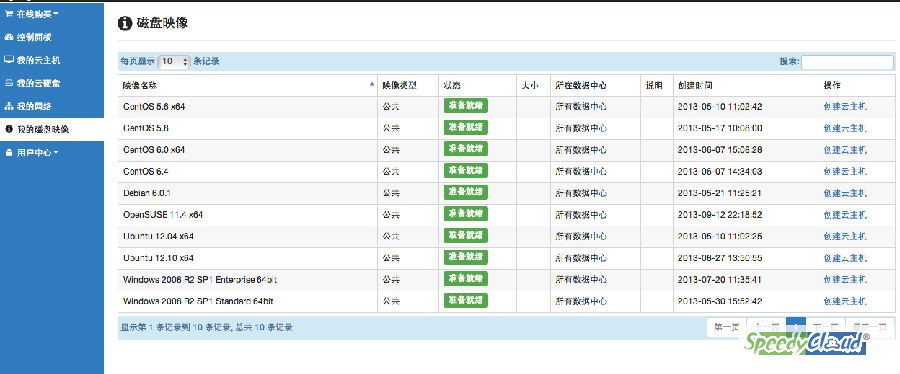Click 创建云主机 for CentOS 5.8

click(845, 128)
